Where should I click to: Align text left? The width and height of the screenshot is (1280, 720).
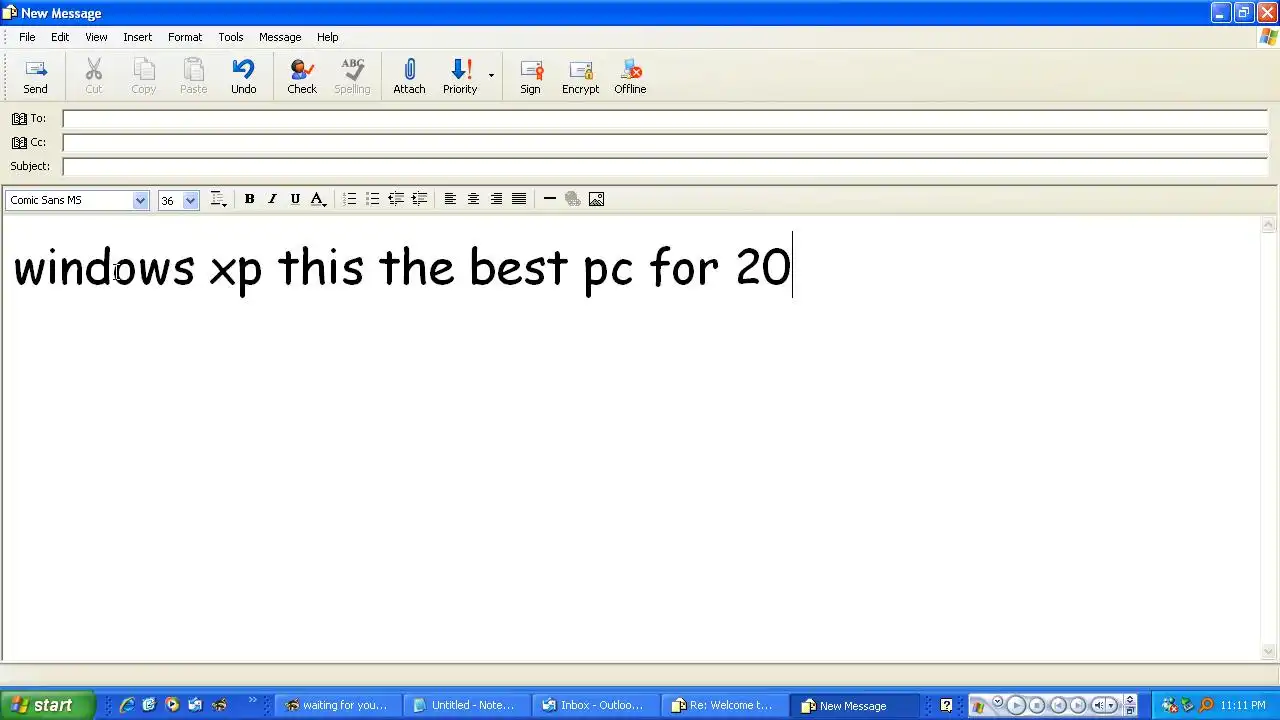tap(450, 199)
